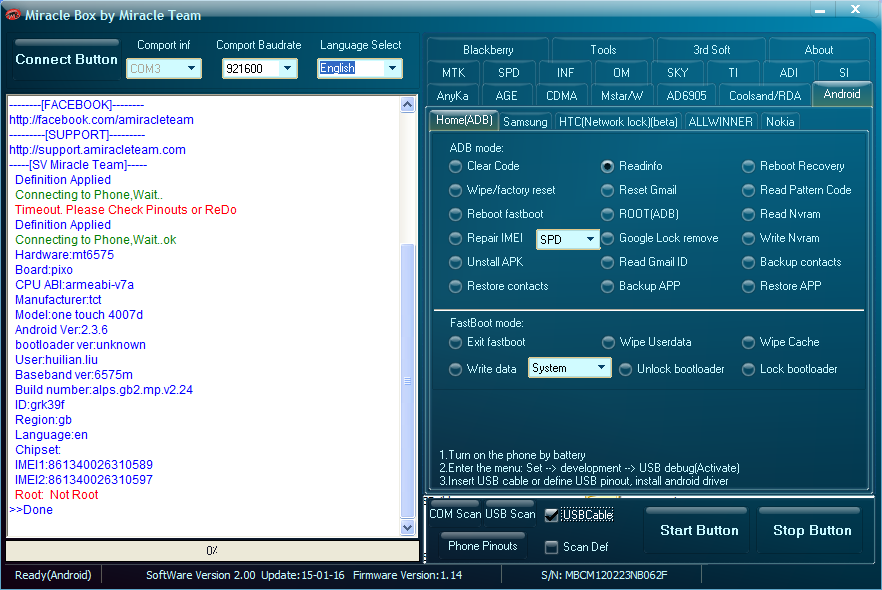This screenshot has width=882, height=590.
Task: Open the Tools tab
Action: 603,49
